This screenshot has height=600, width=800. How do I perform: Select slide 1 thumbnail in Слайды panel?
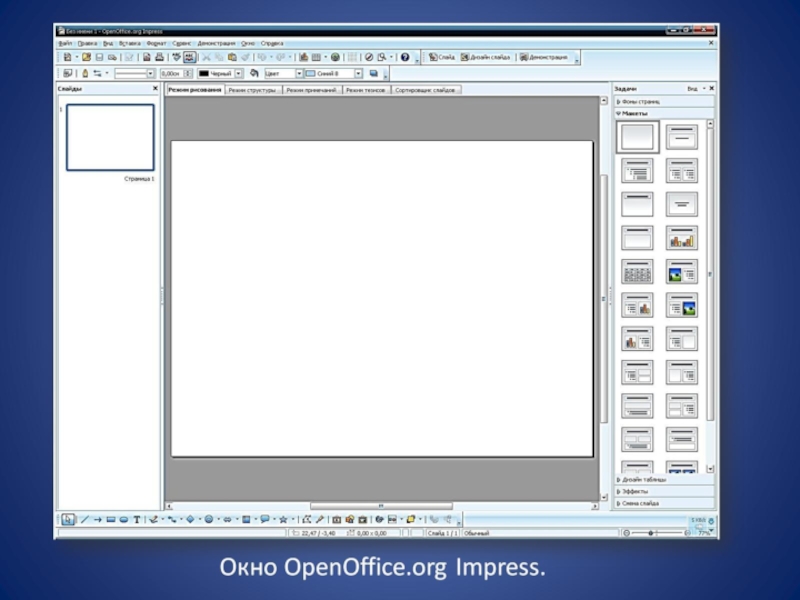(110, 137)
